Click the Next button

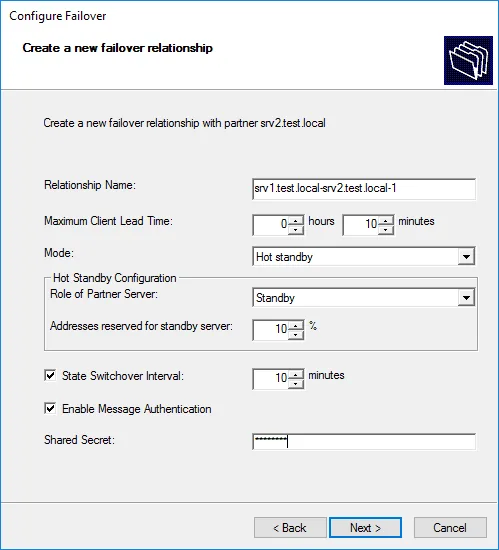[x=365, y=527]
